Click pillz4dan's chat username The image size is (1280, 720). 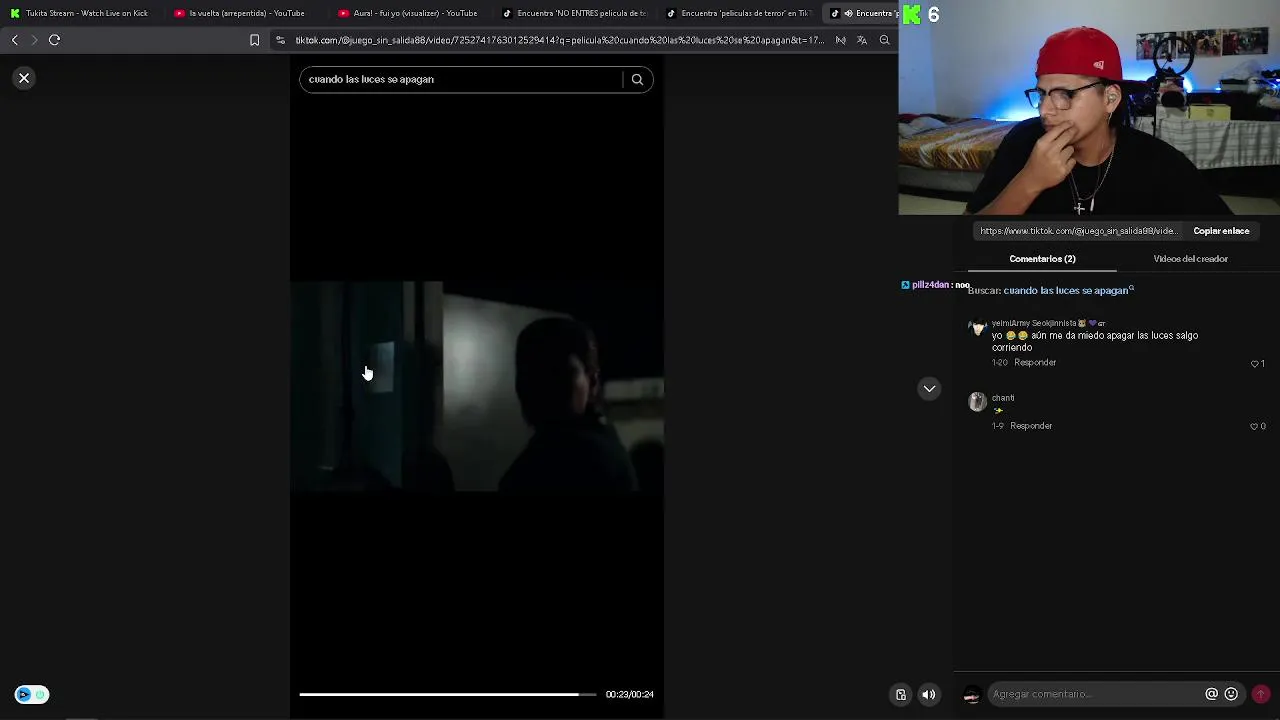(x=930, y=285)
